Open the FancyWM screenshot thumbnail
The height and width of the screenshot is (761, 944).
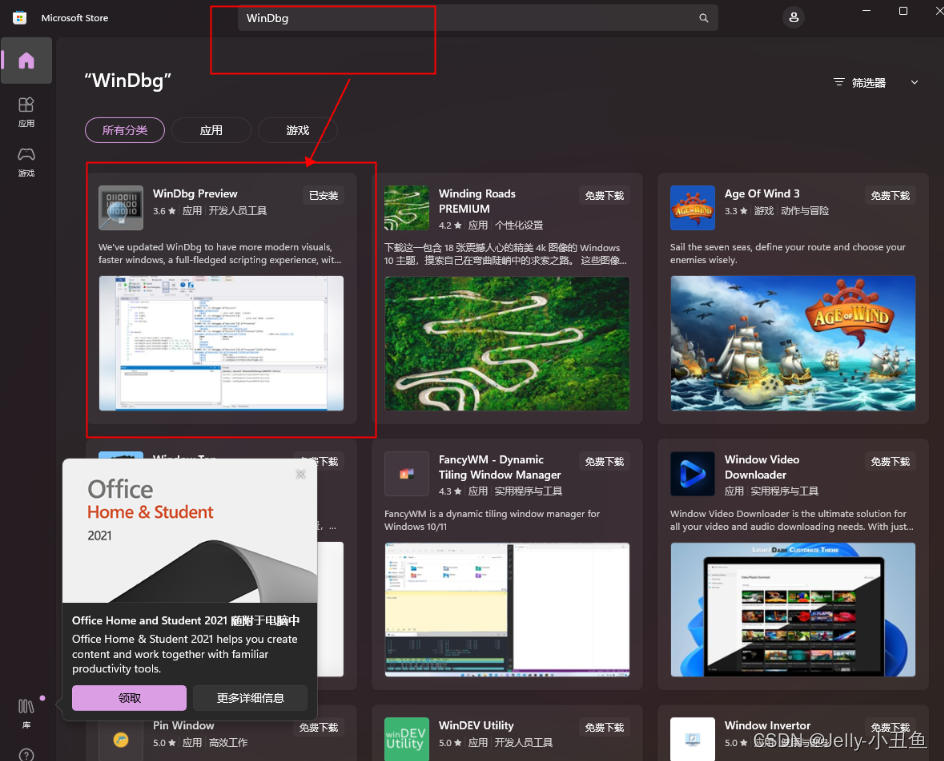[507, 609]
